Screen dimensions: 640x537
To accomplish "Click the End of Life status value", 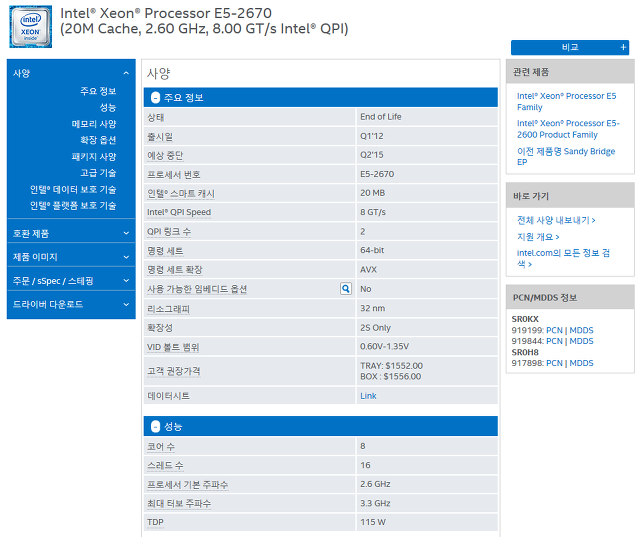I will coord(380,117).
